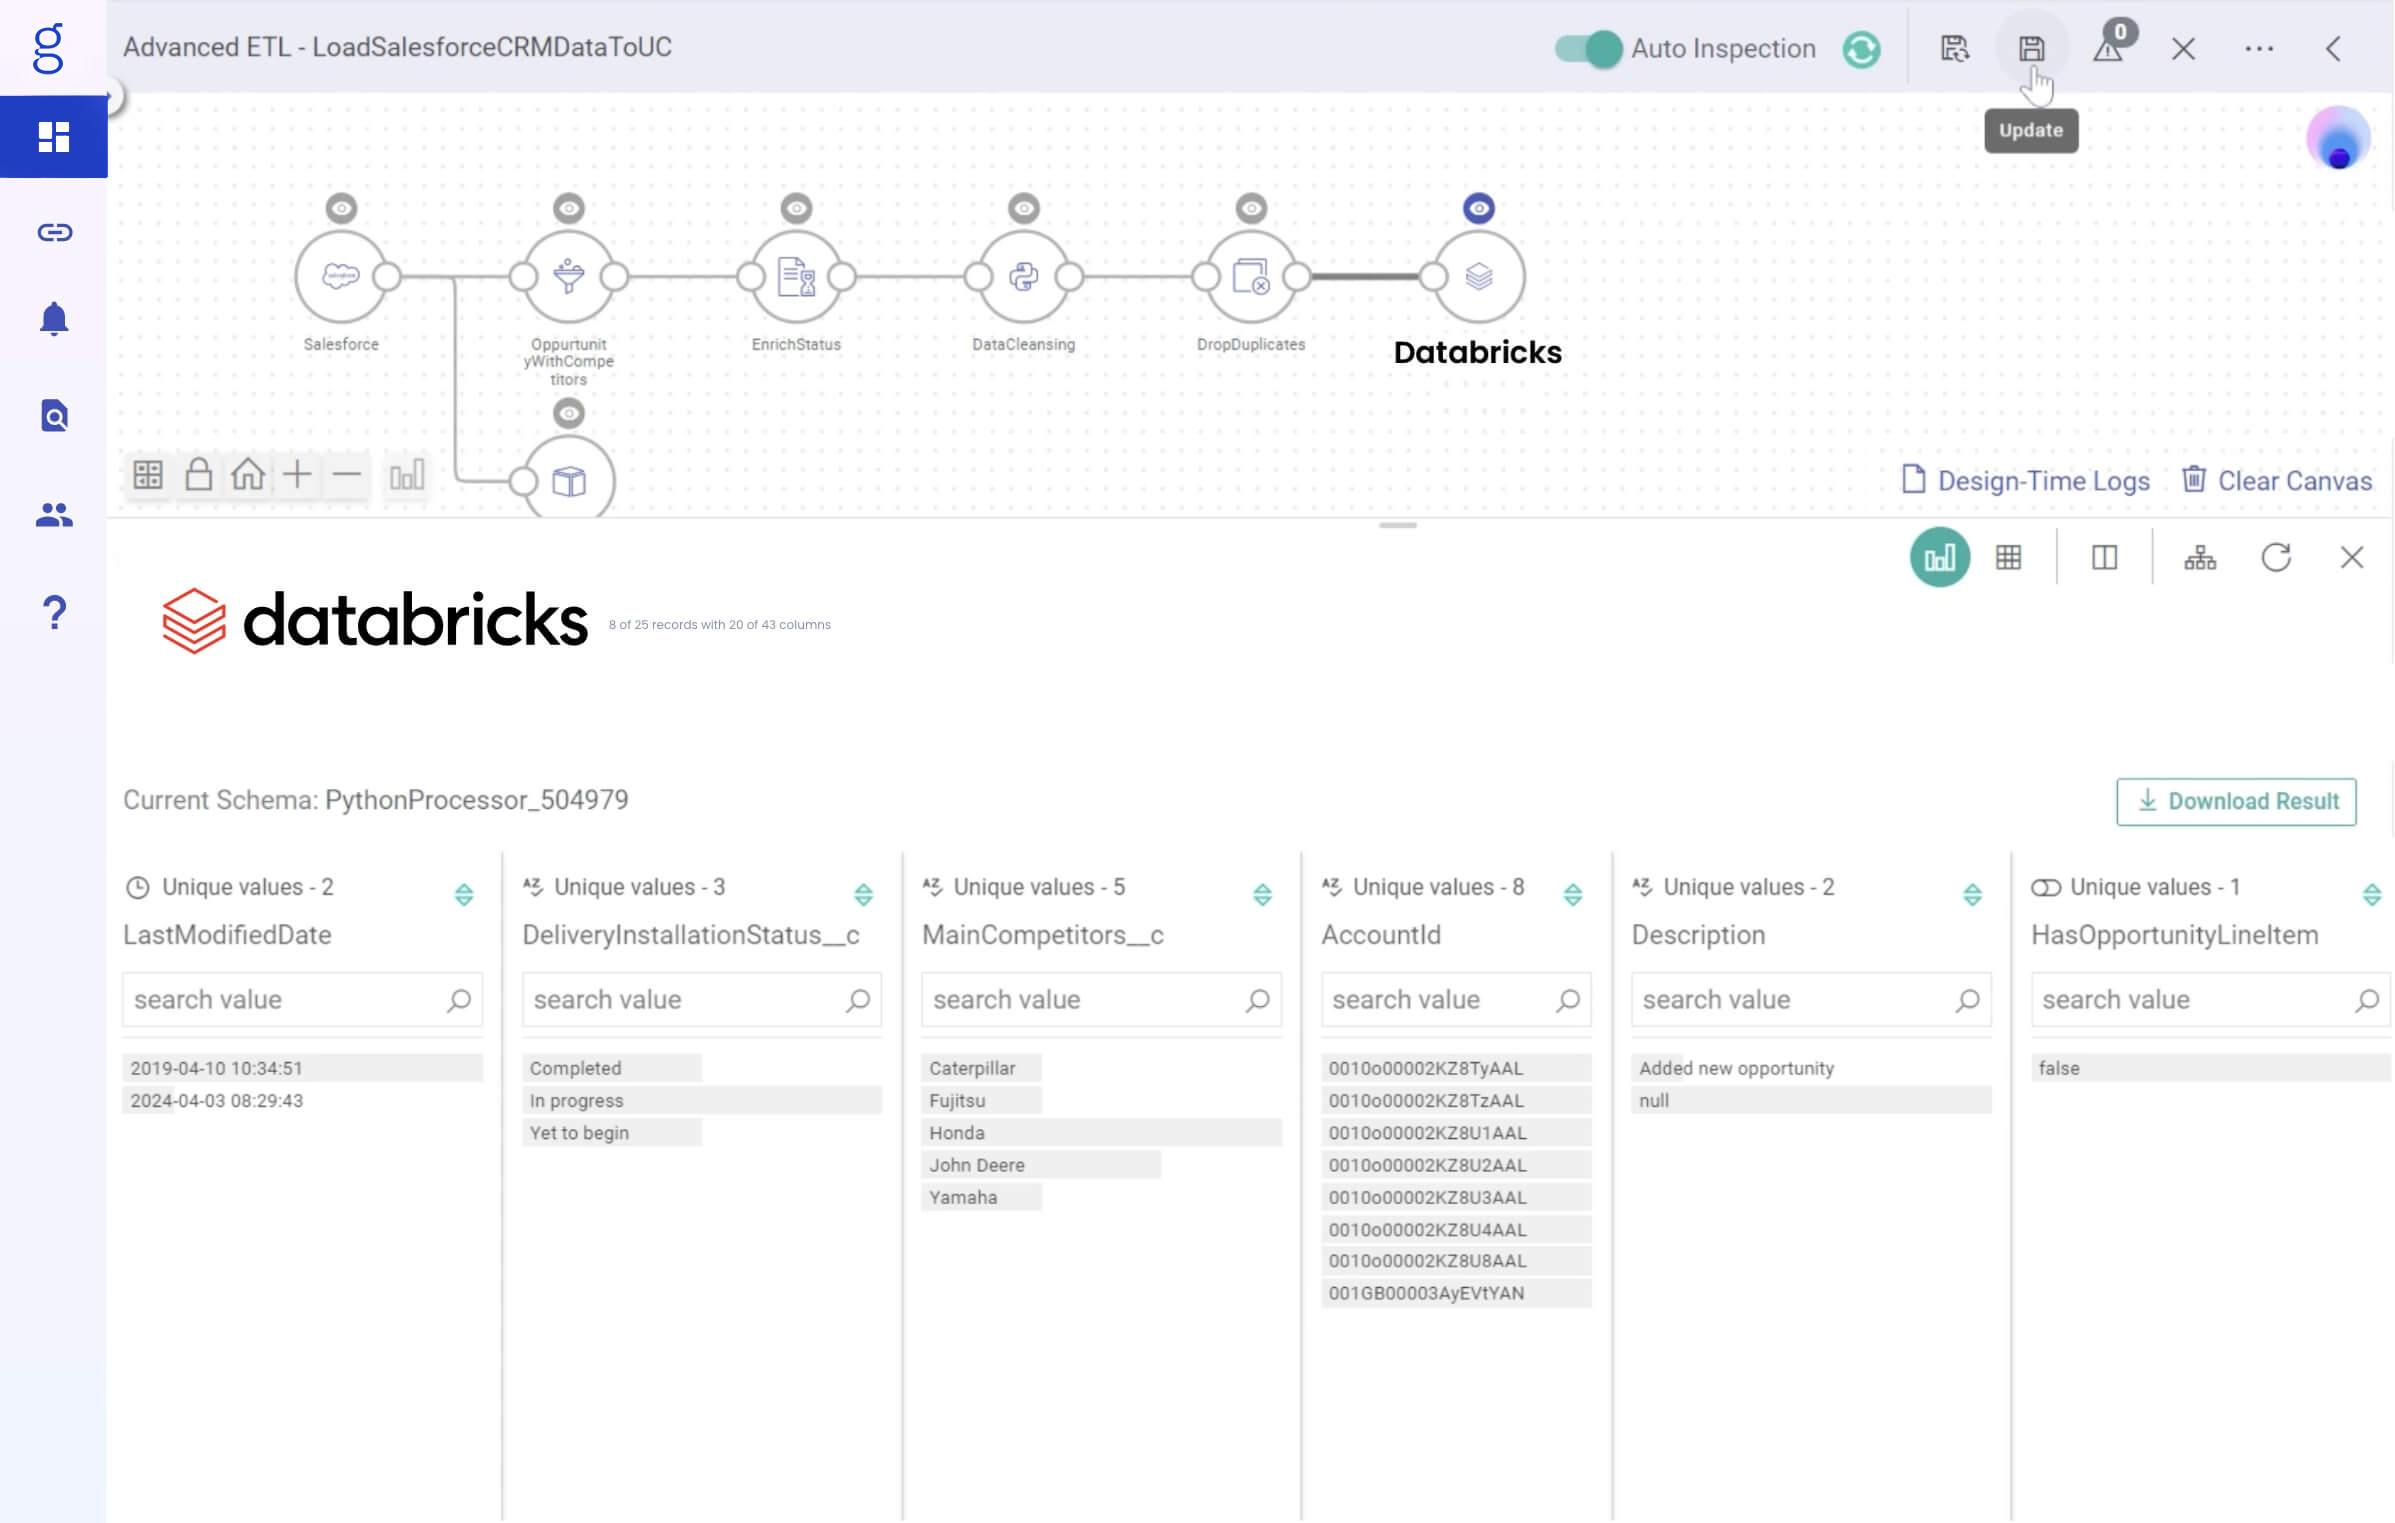2395x1523 pixels.
Task: Open the three-dot more options menu
Action: click(2258, 48)
